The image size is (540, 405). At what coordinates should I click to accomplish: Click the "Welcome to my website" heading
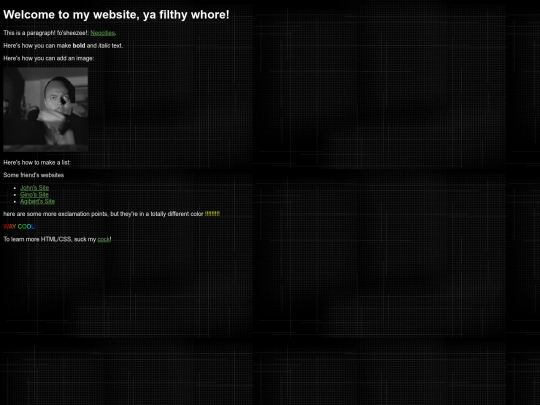click(x=116, y=15)
